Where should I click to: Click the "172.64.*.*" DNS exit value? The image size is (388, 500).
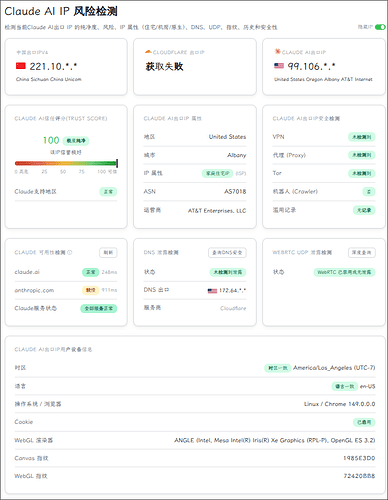point(232,291)
